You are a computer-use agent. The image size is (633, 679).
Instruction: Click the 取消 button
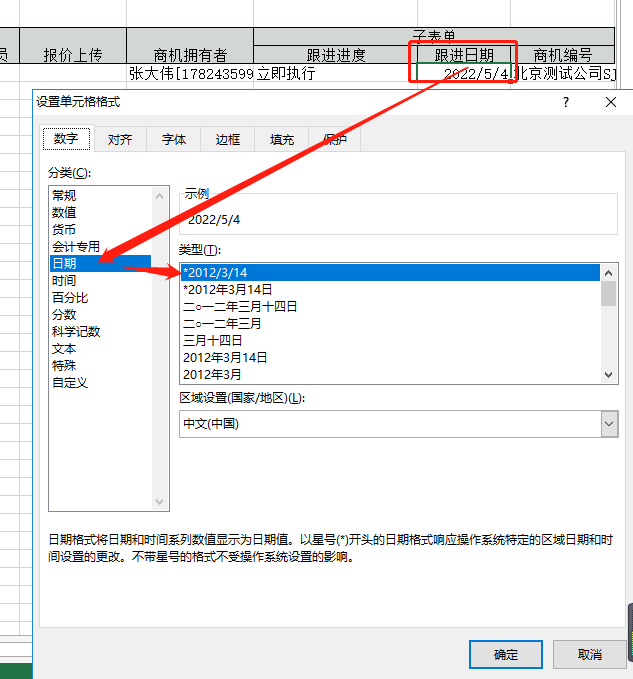coord(590,654)
